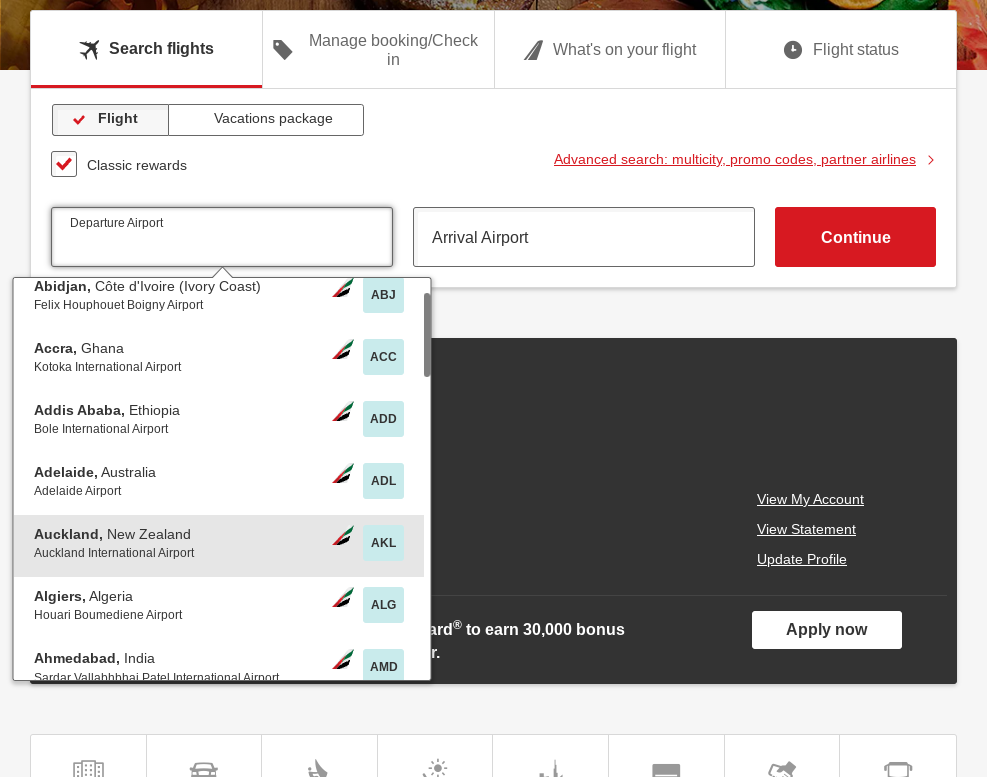Click the credit card icon in bottom row
The height and width of the screenshot is (777, 987).
tap(666, 770)
